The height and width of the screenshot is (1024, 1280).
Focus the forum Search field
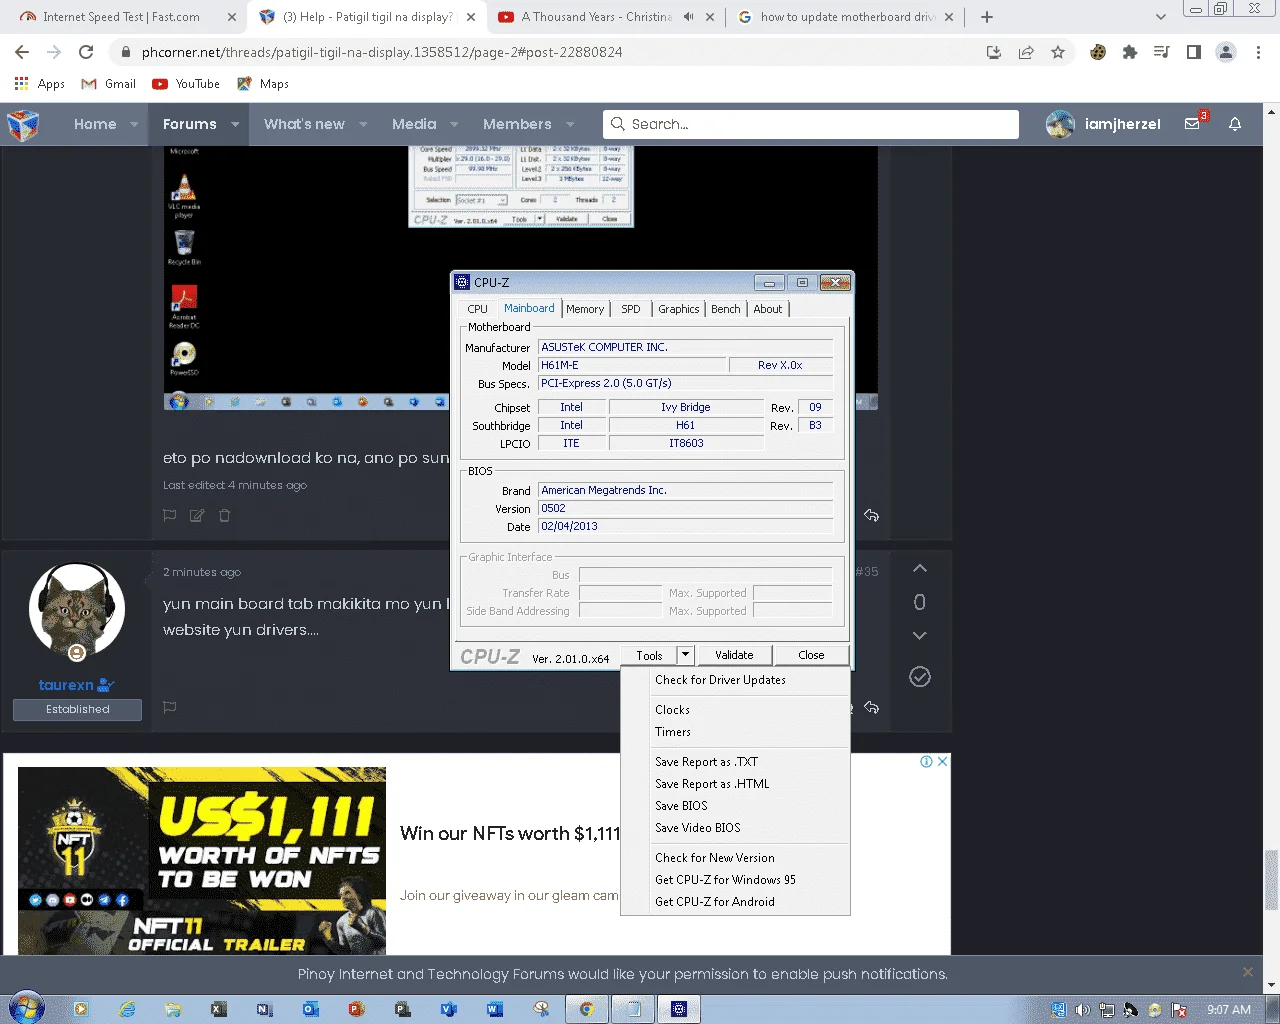tap(811, 124)
